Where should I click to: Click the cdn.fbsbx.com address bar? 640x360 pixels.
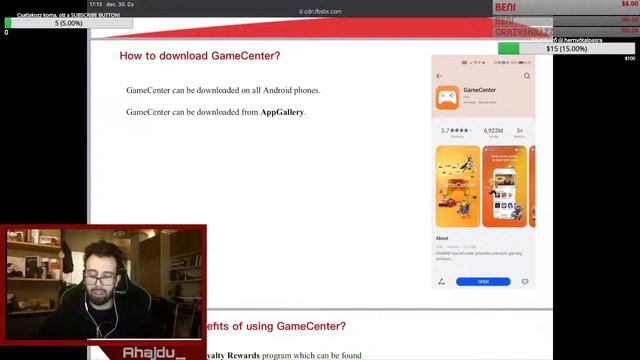point(320,11)
